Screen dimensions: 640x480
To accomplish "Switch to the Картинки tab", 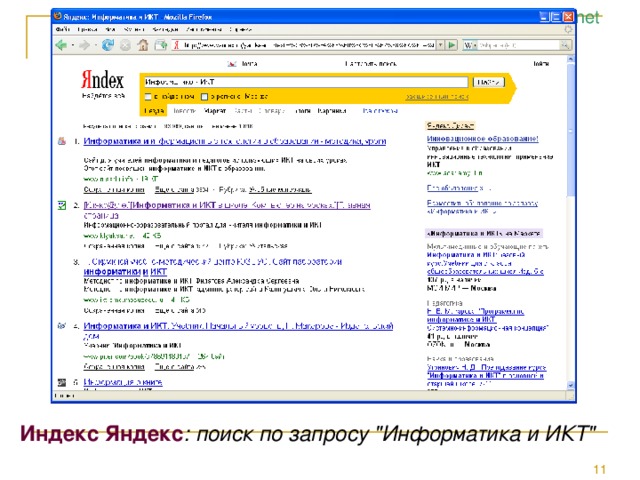I will coord(332,111).
